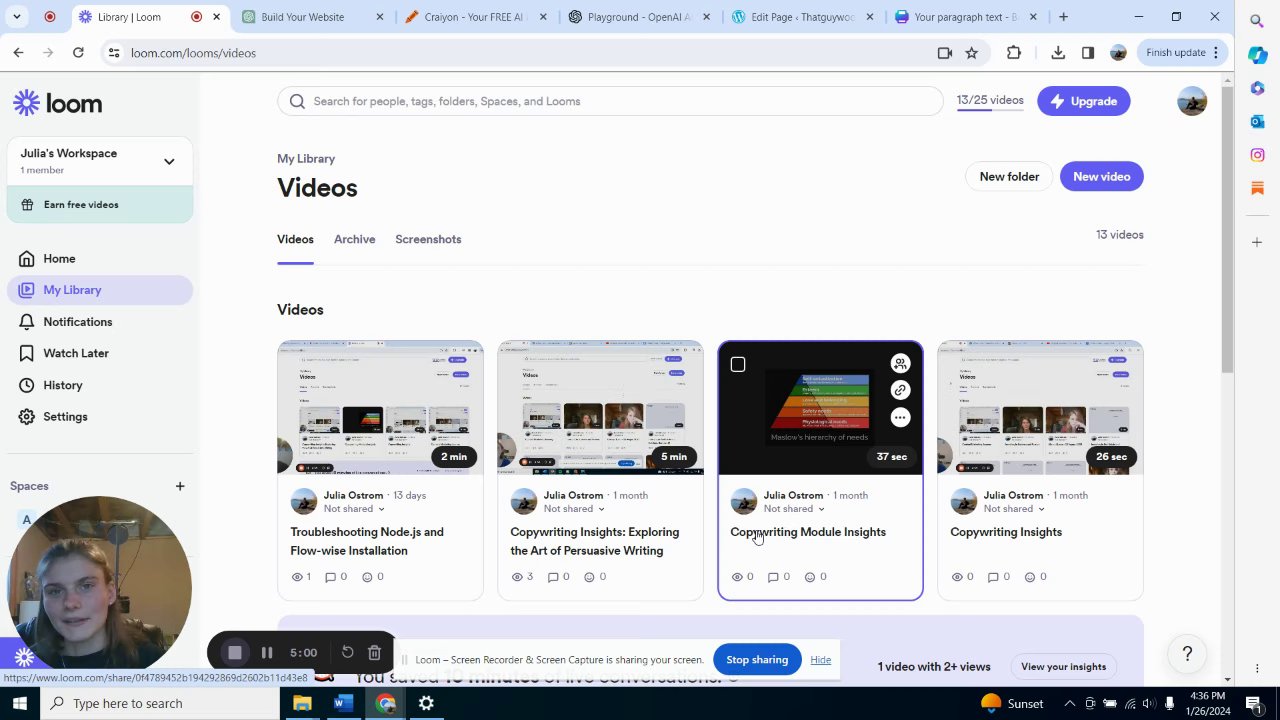Open the Copywriting Module Insights title
Viewport: 1280px width, 720px height.
pyautogui.click(x=808, y=532)
